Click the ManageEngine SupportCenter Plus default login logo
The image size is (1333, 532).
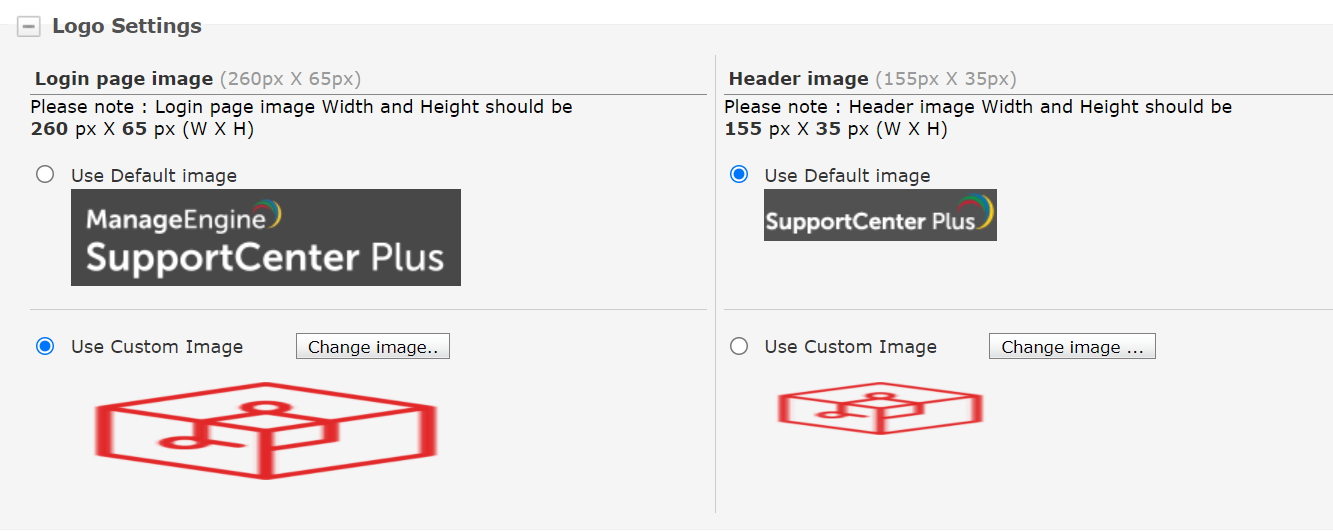pyautogui.click(x=265, y=238)
